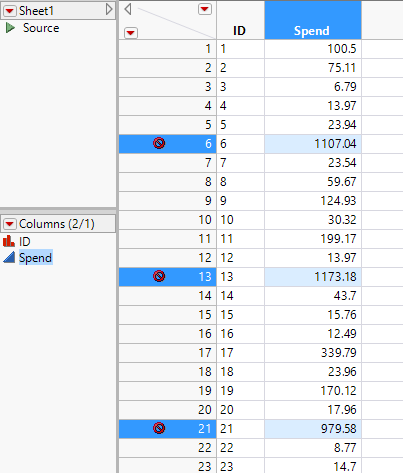Click the excluded icon on row 13
Viewport: 403px width, 473px height.
[x=159, y=276]
